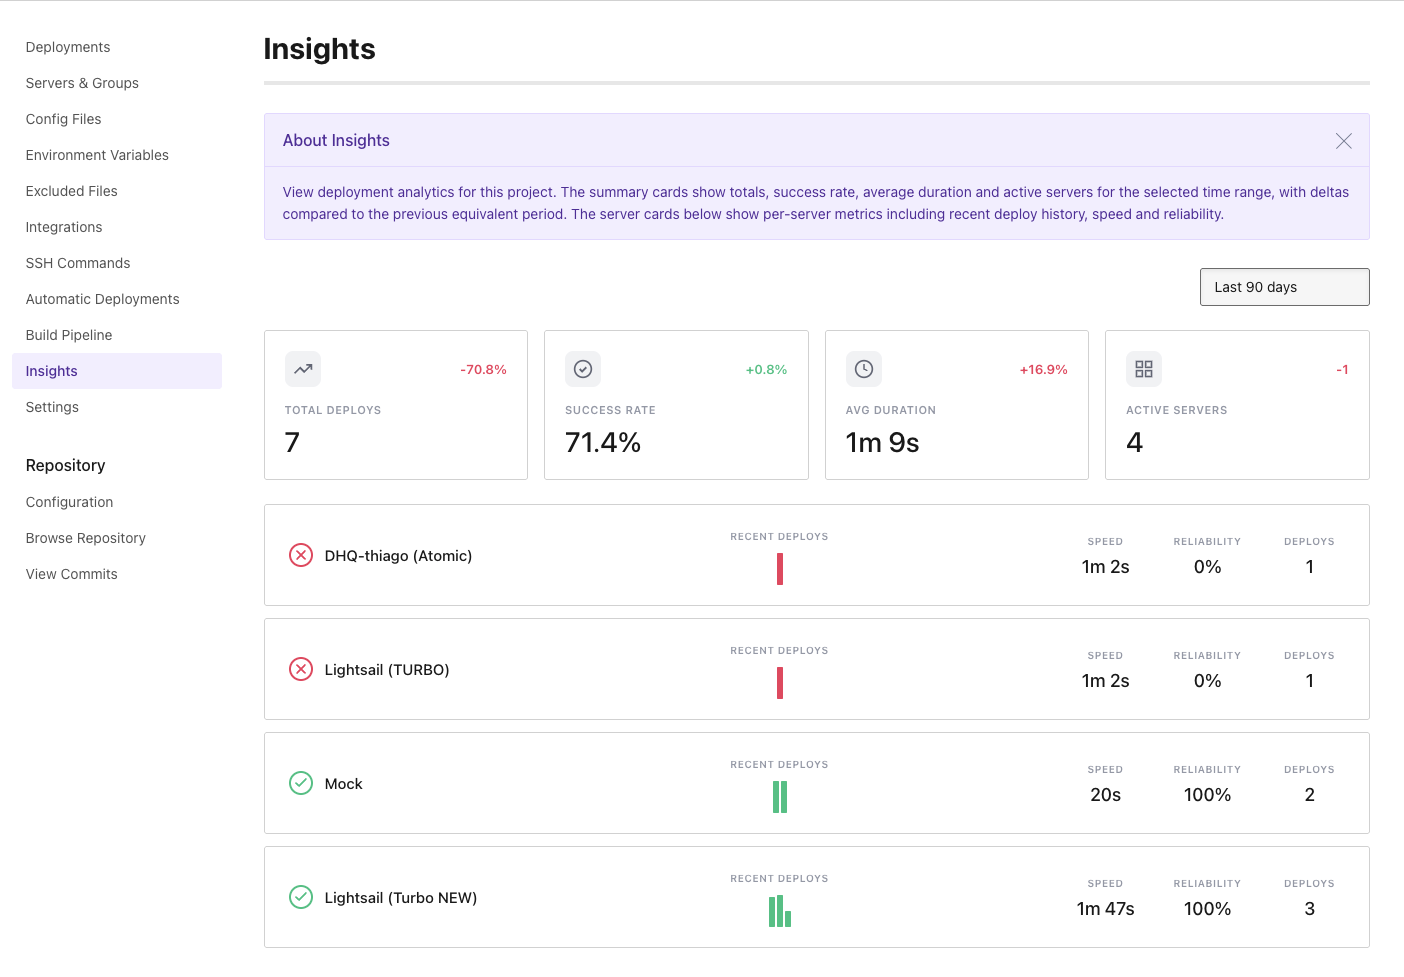Click the red deploy bar for Lightsail (TURBO)
1404x977 pixels.
pos(780,683)
